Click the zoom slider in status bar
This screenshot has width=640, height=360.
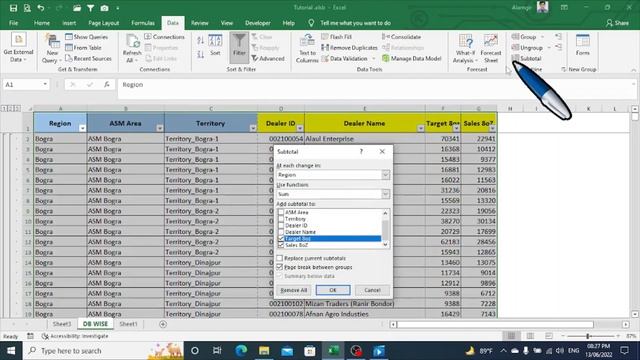[x=588, y=336]
